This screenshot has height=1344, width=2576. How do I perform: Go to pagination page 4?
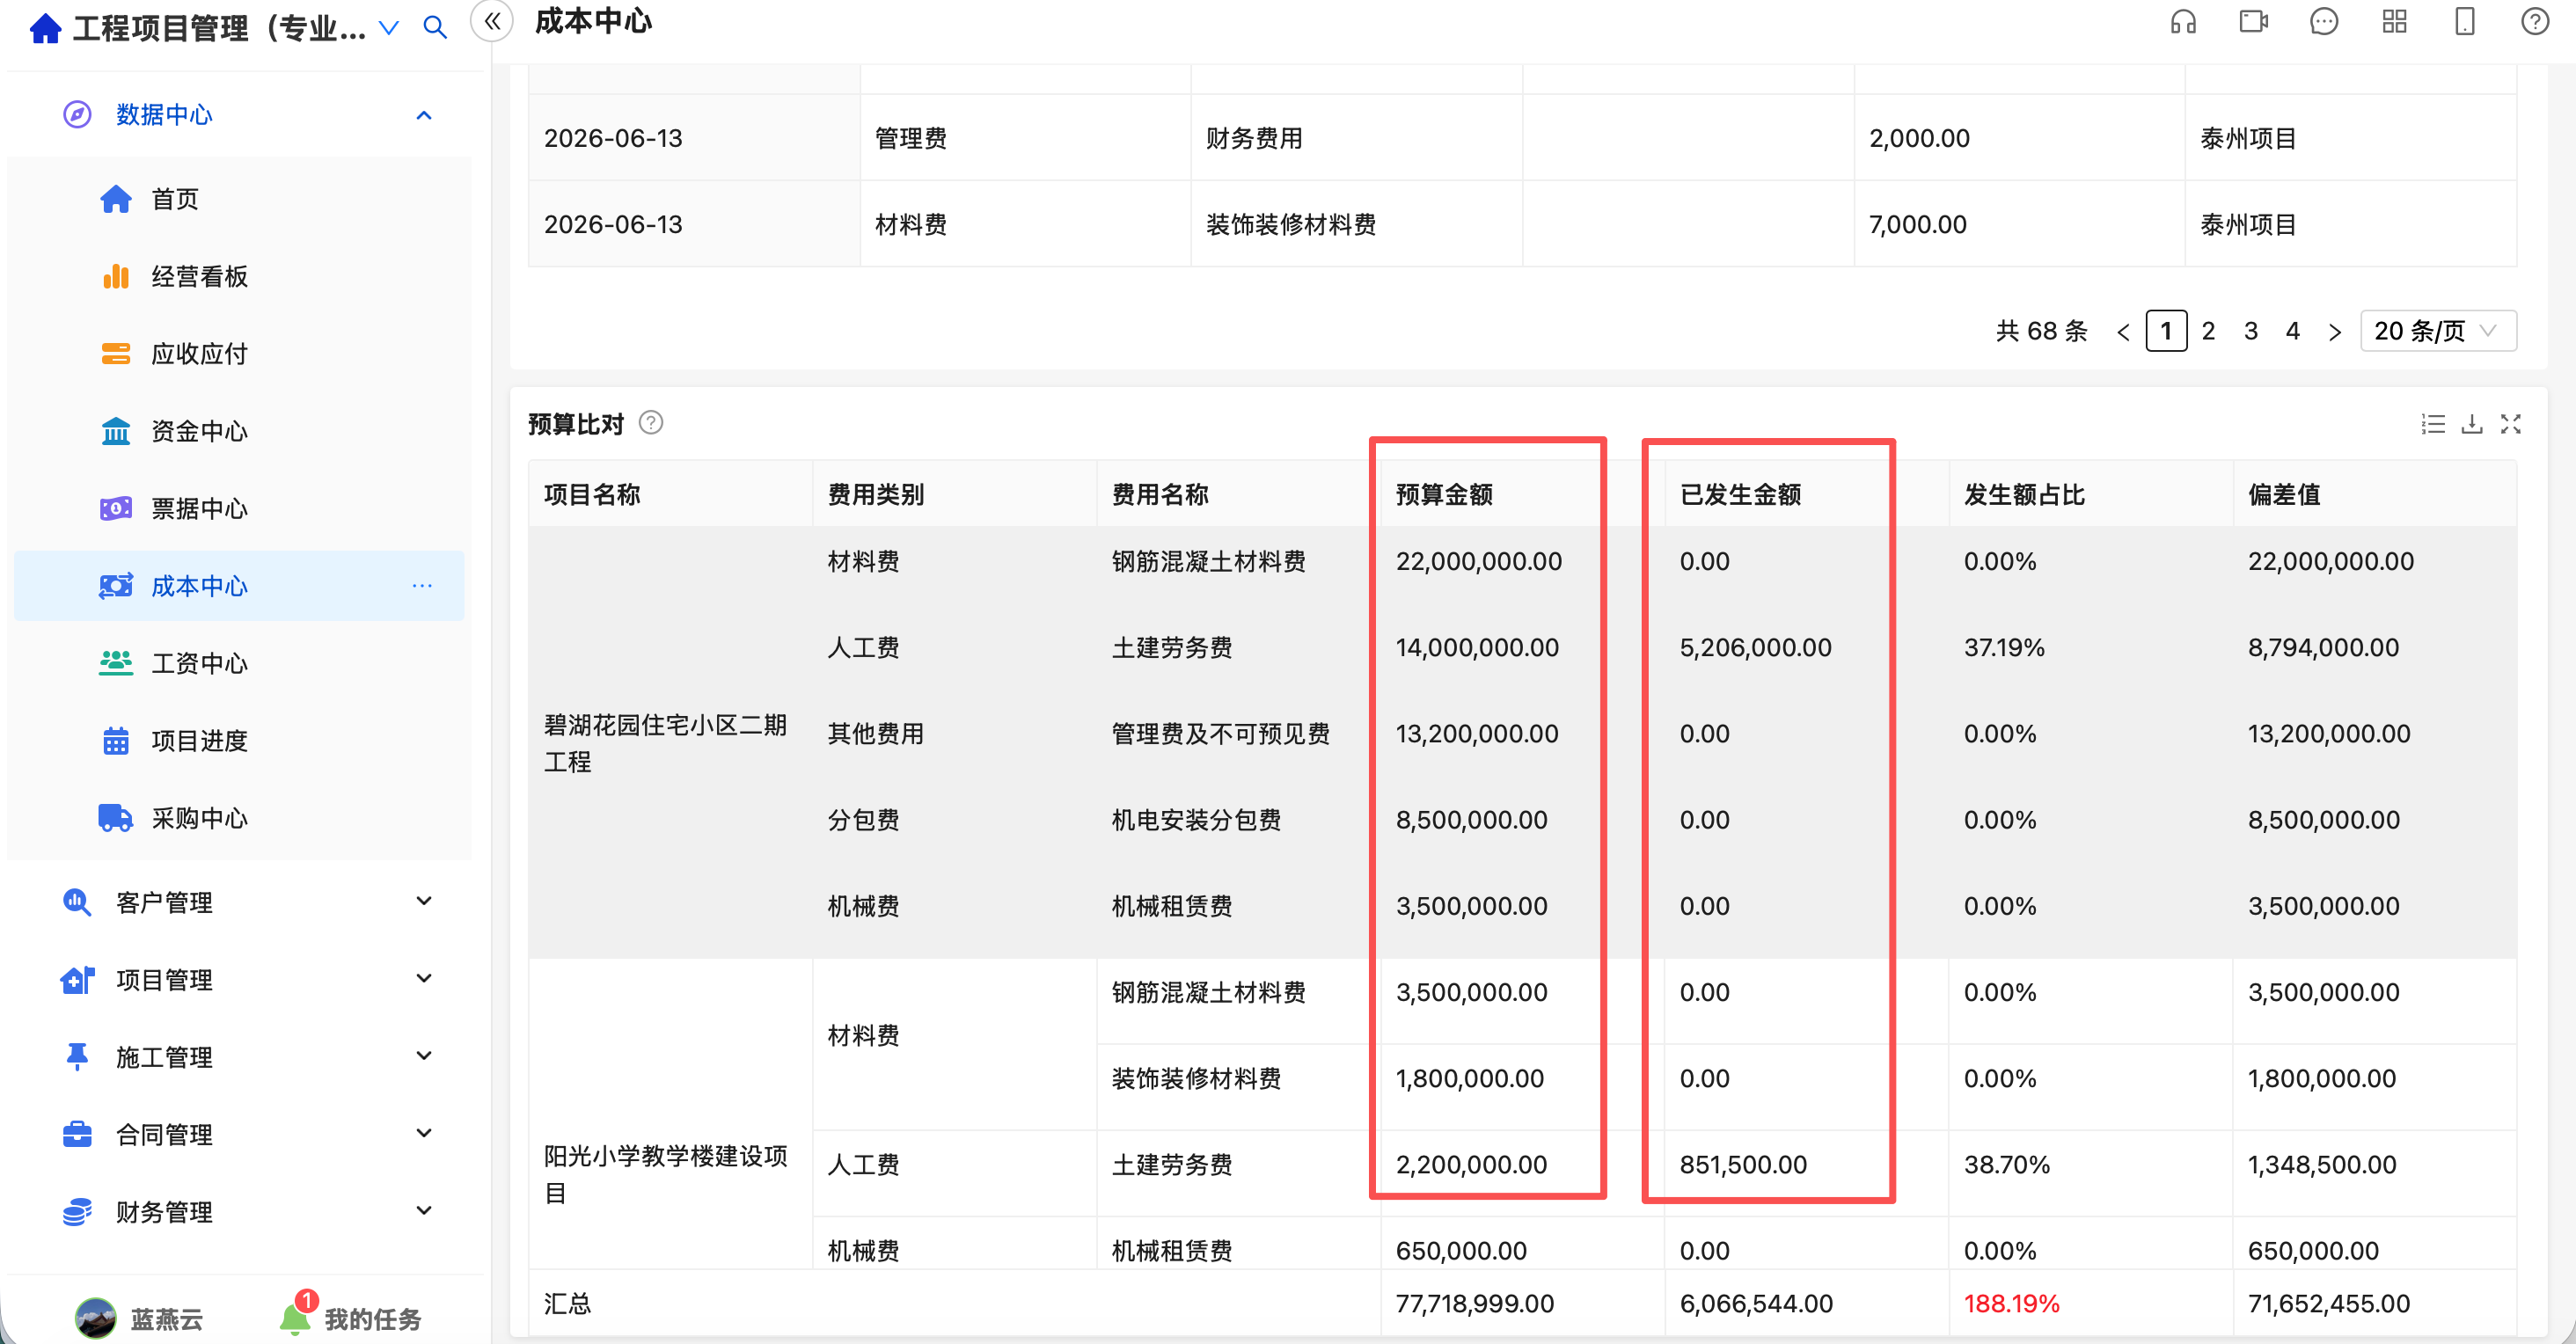(x=2292, y=331)
